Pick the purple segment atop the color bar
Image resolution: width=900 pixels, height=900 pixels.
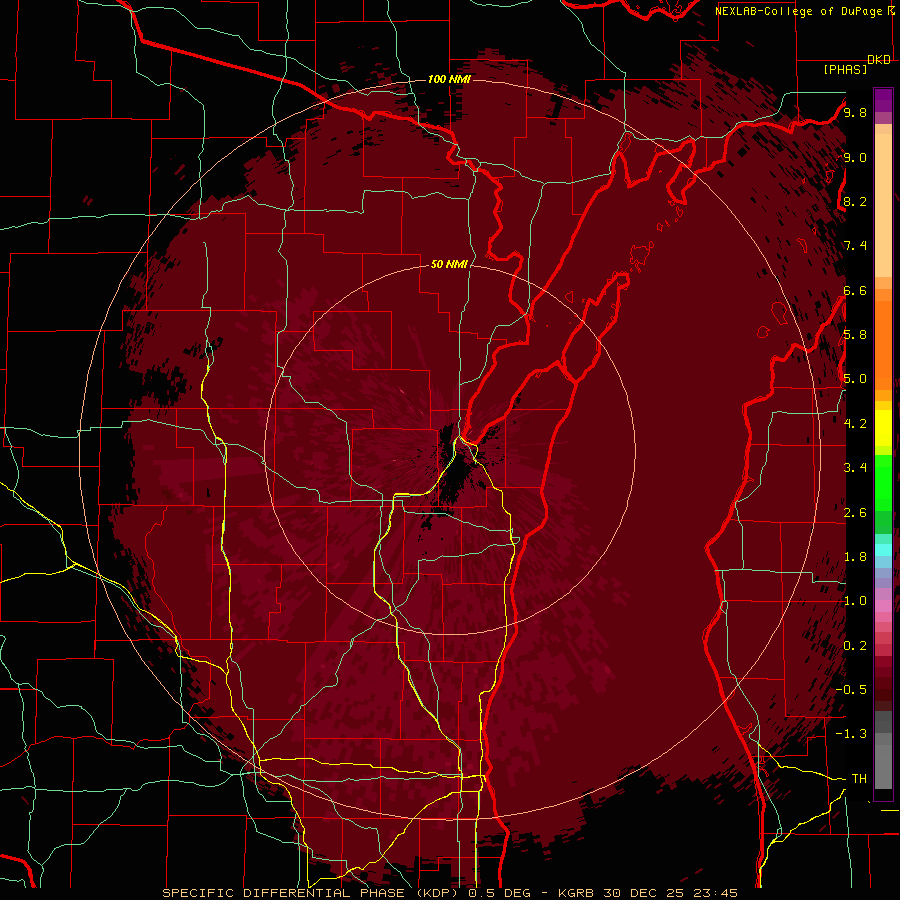[883, 100]
